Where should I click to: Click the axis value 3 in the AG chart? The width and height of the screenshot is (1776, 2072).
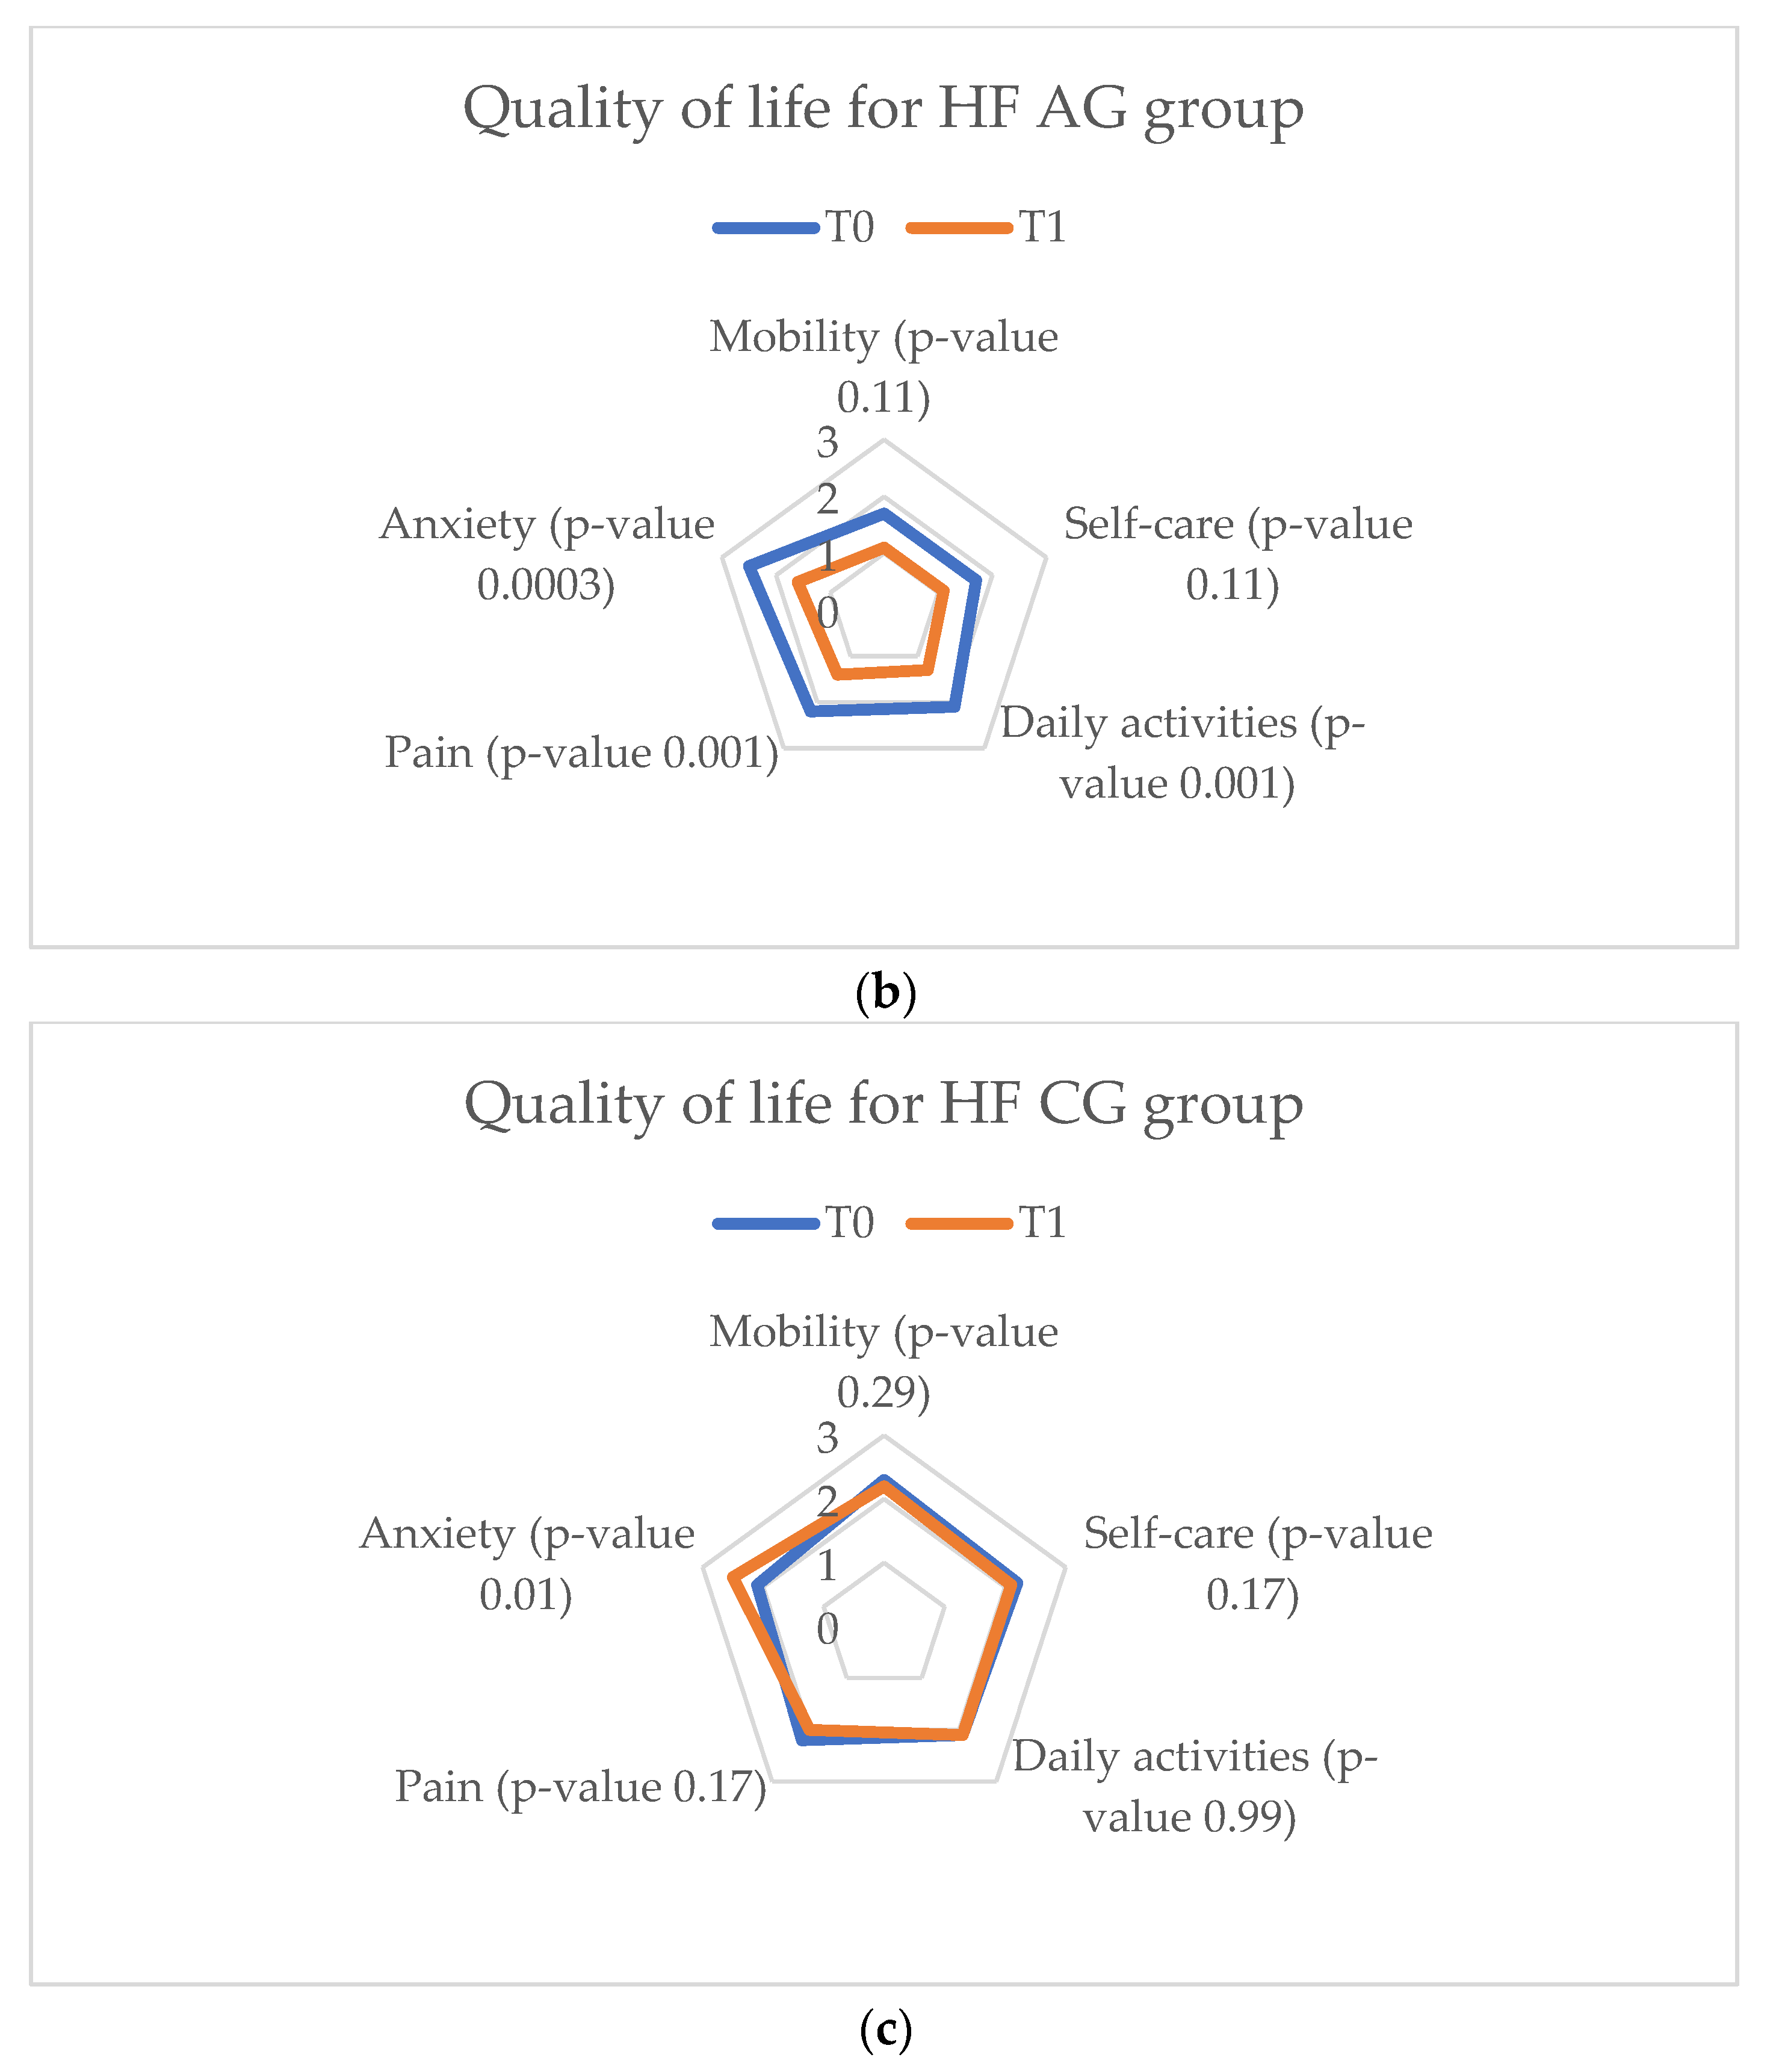coord(827,443)
